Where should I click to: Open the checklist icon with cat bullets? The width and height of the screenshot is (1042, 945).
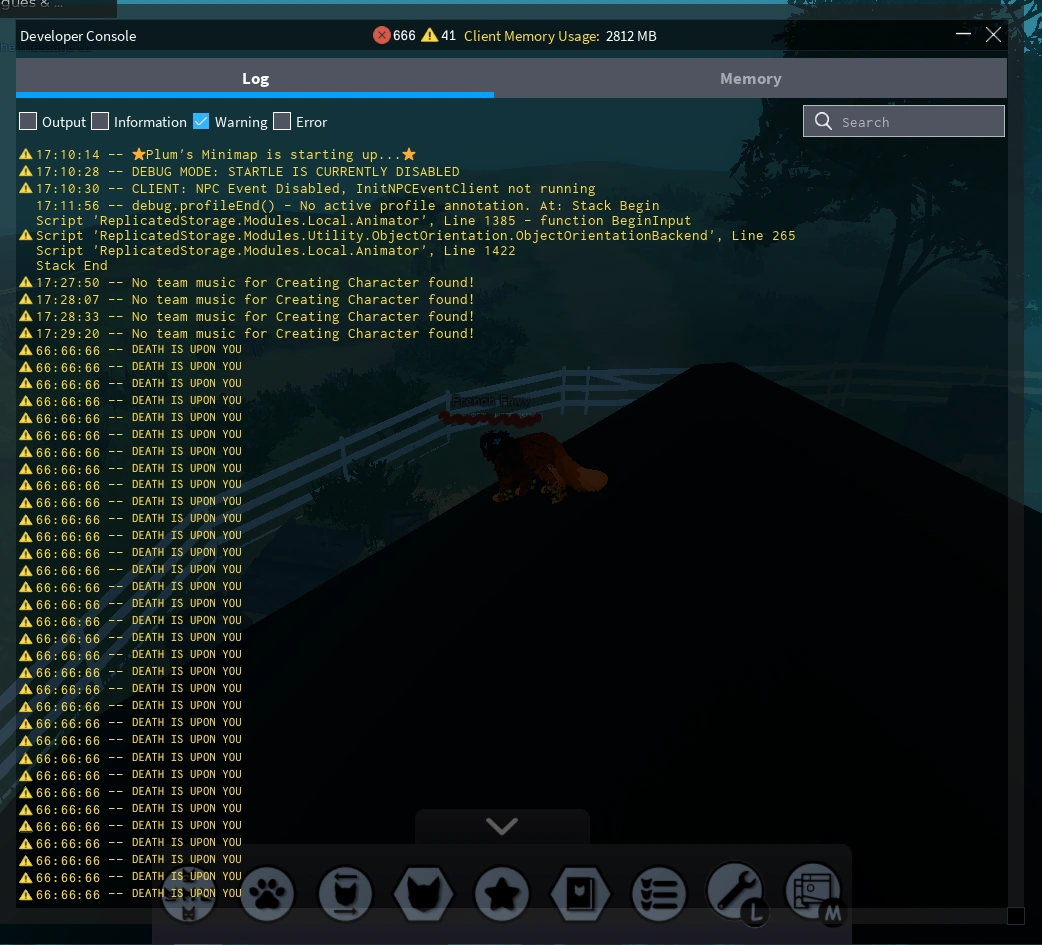click(x=658, y=893)
